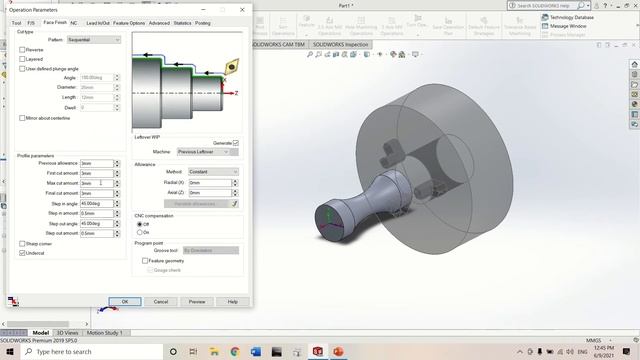Click the icon at the dialog's lower-left corner
Screen dimensions: 640x360
(13, 301)
